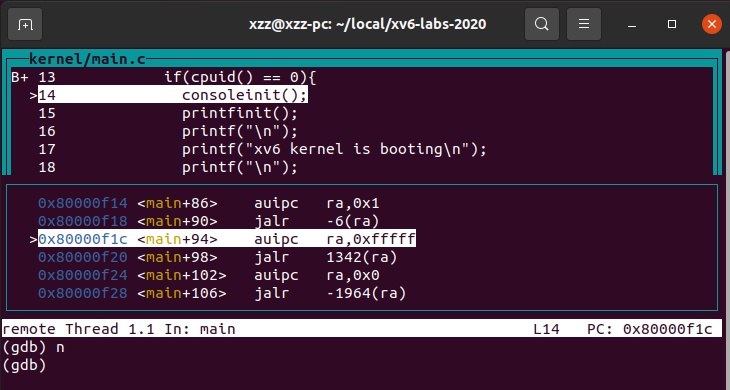Click address 0x80000f24 in assembly pane

[83, 276]
